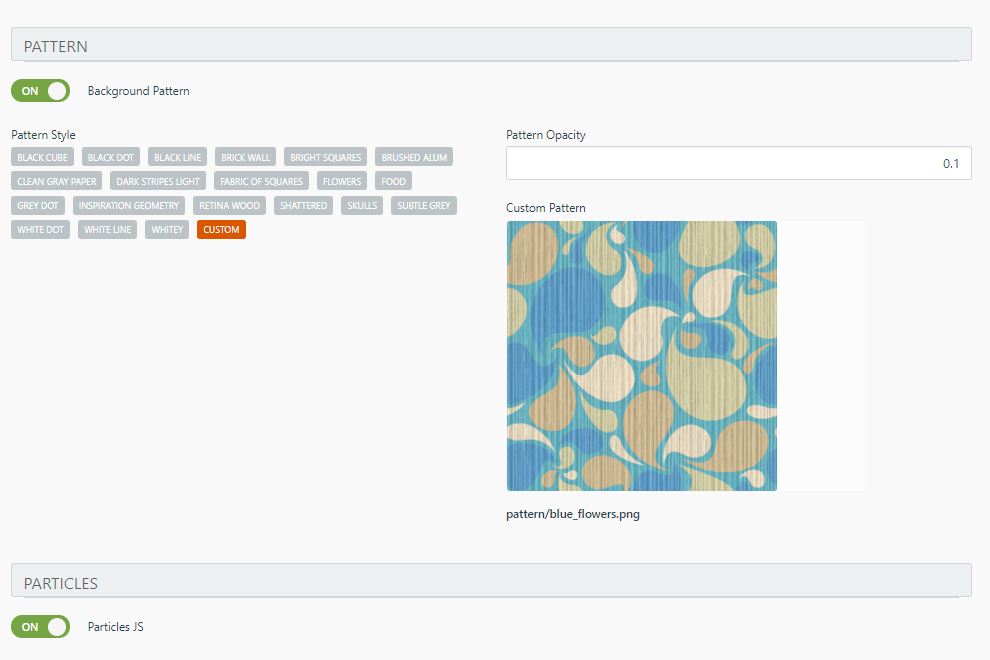Choose the Food pattern style

click(x=393, y=181)
